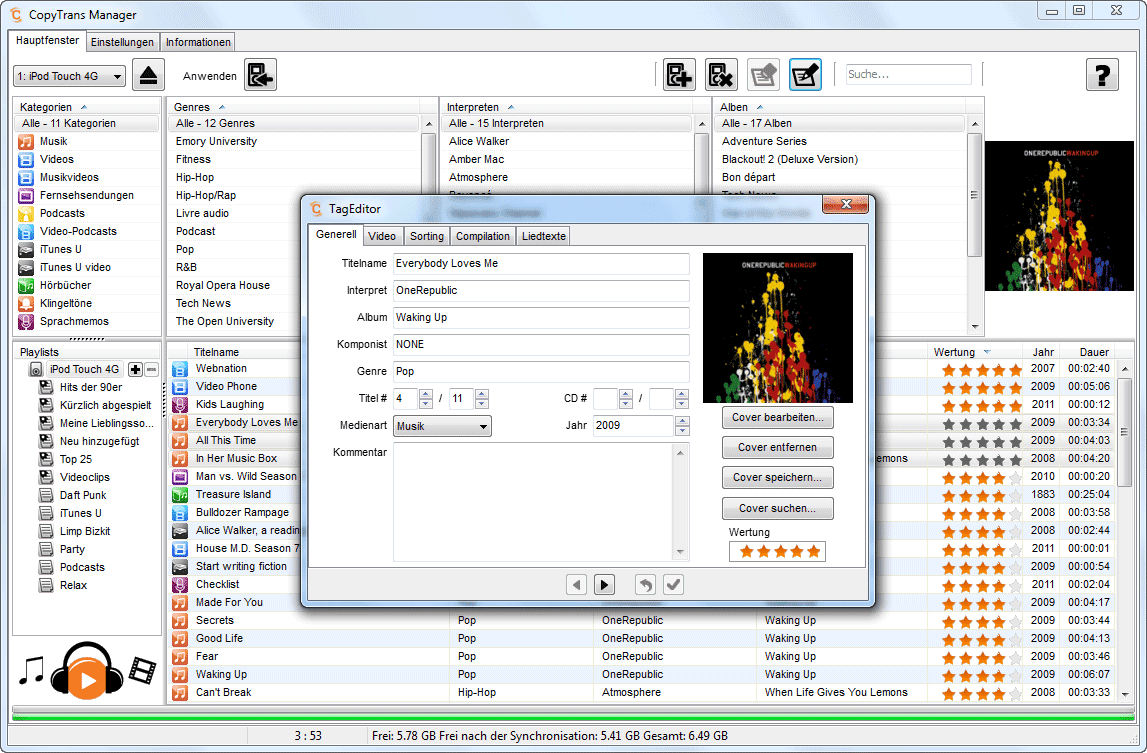Select the Musikvideos category
This screenshot has width=1147, height=753.
pos(87,177)
